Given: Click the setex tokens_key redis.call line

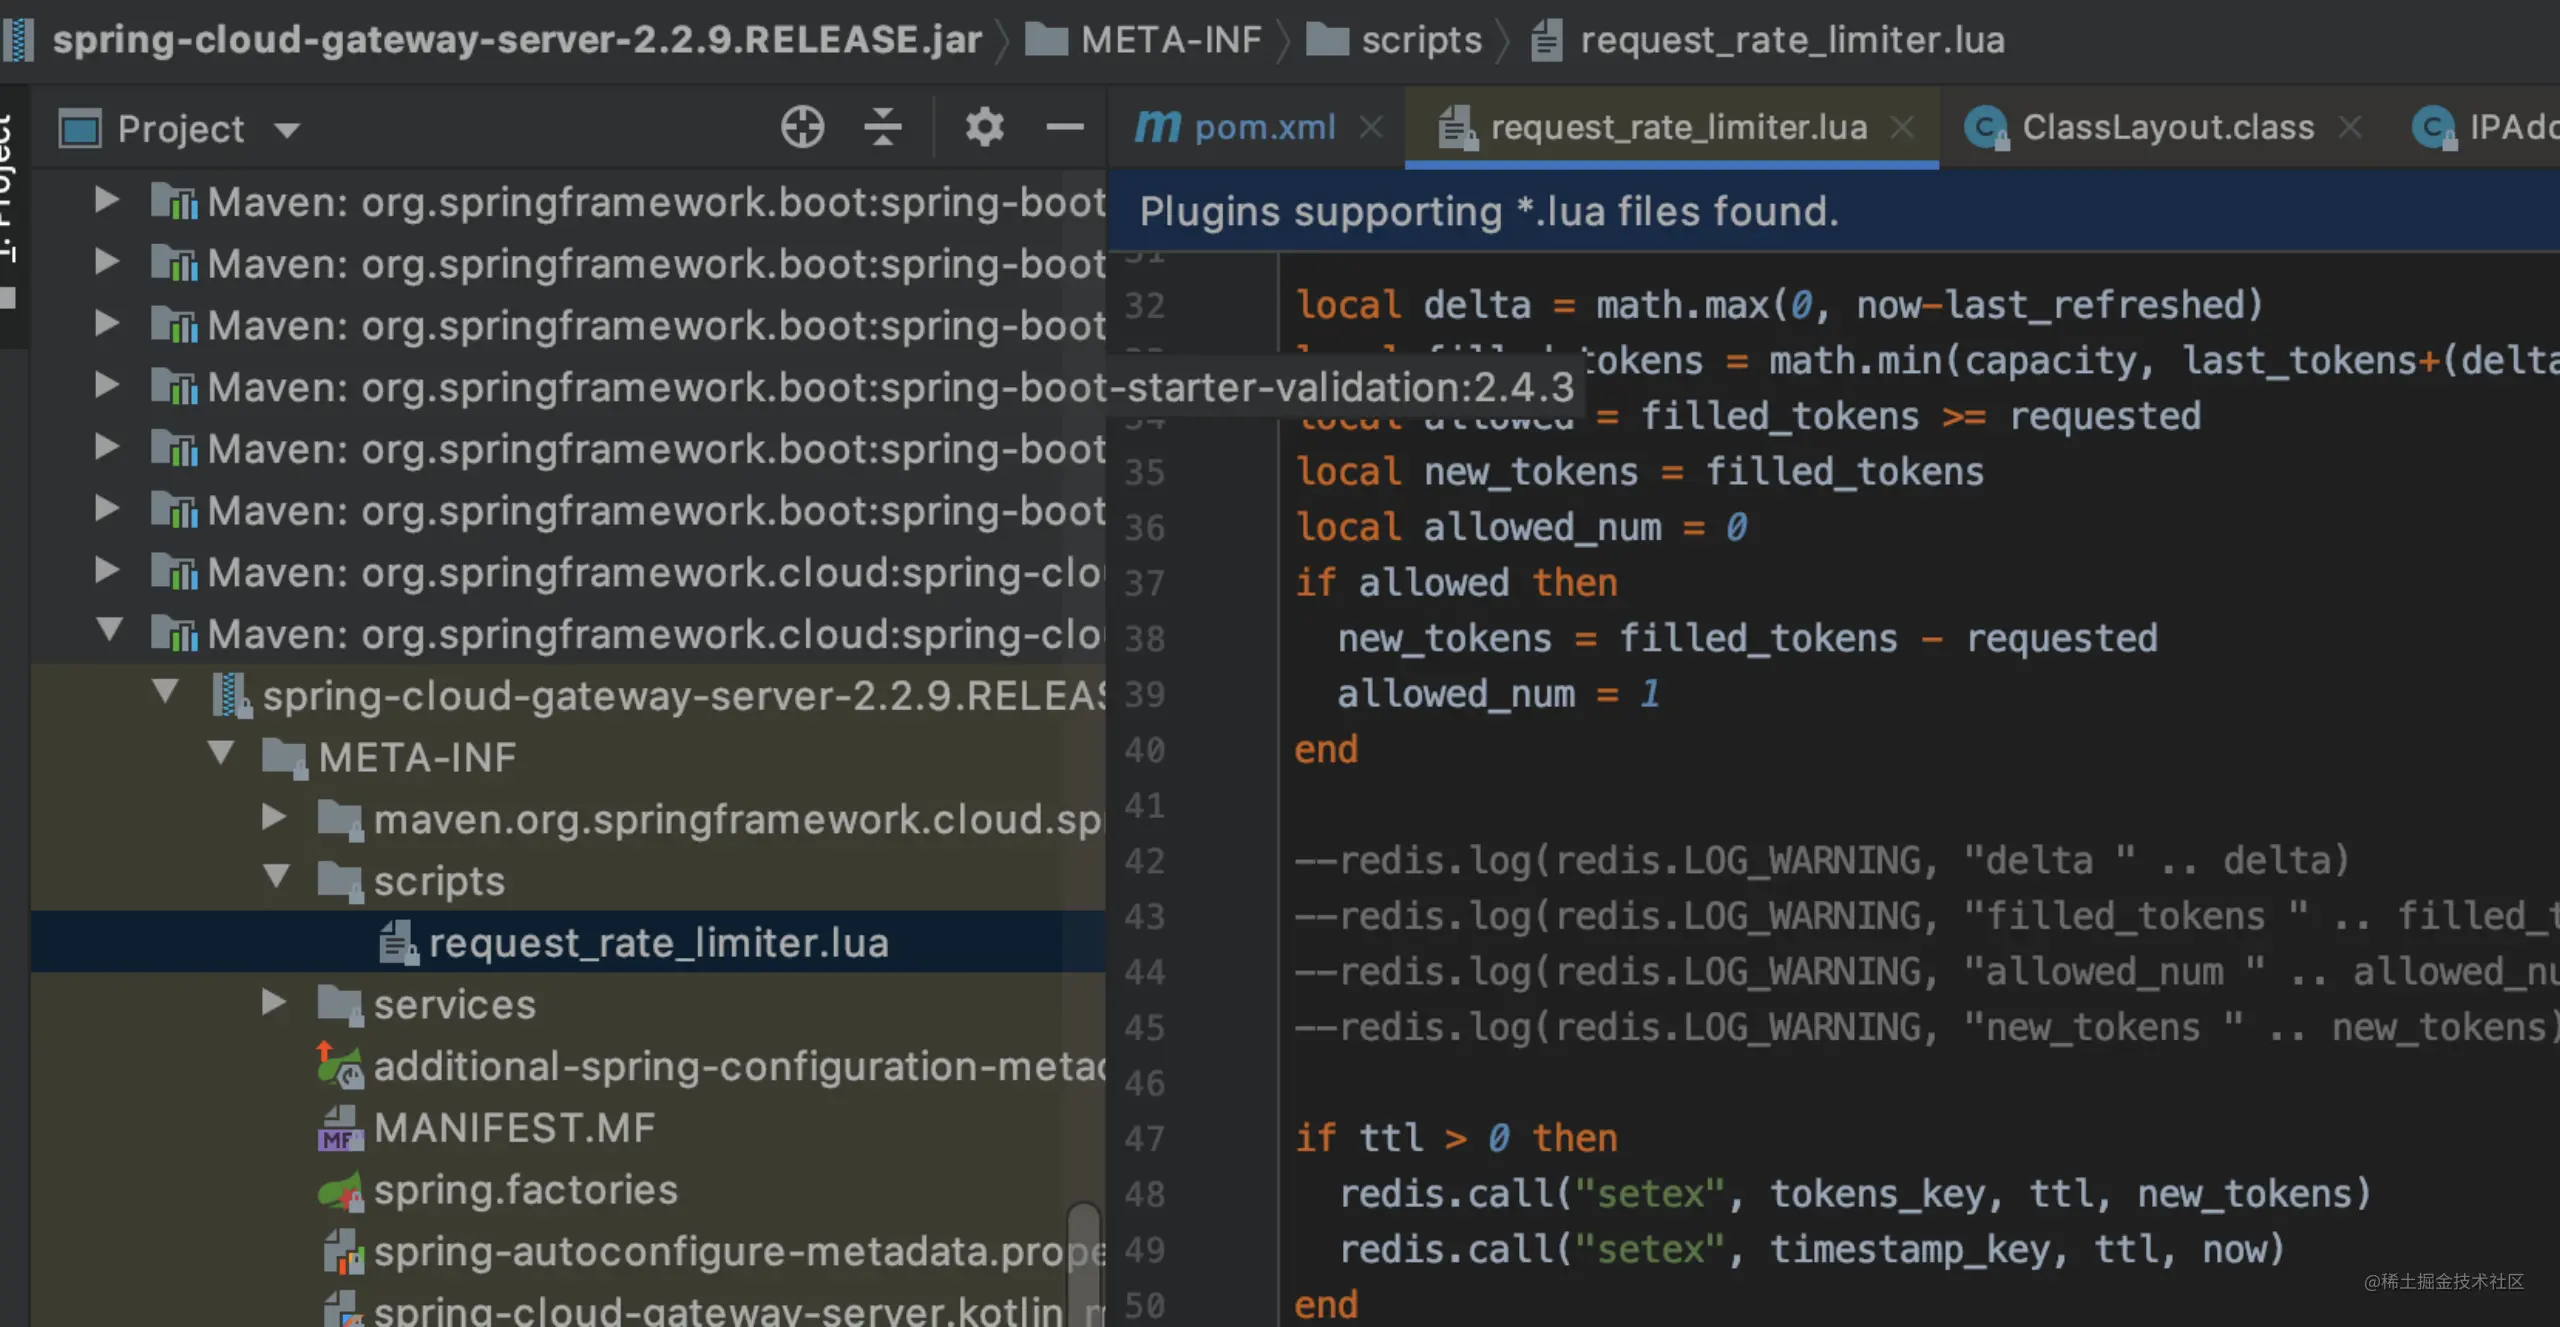Looking at the screenshot, I should (1855, 1193).
